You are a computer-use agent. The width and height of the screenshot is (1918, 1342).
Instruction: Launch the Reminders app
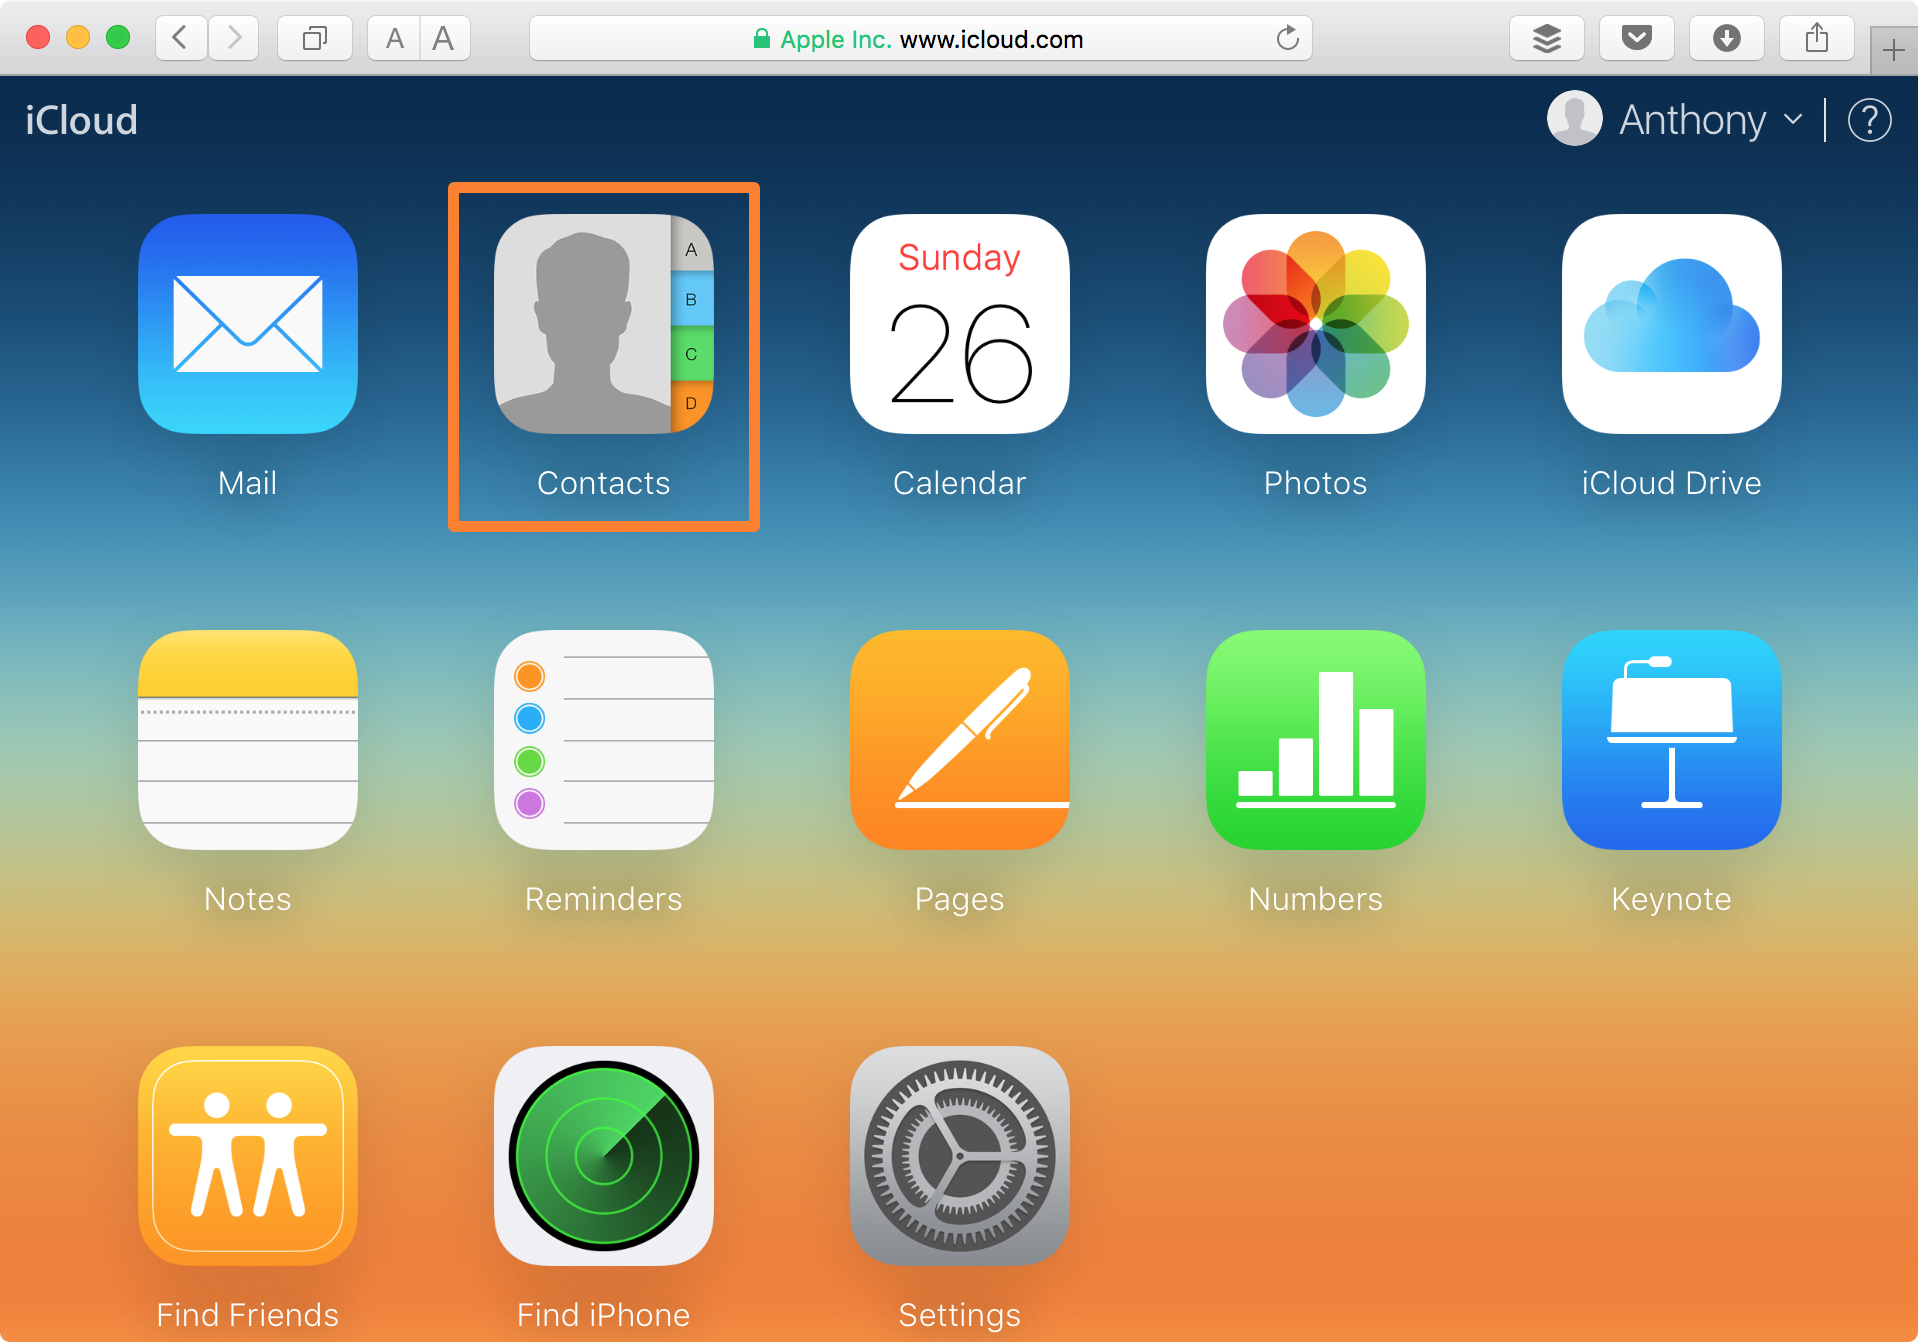pos(604,740)
